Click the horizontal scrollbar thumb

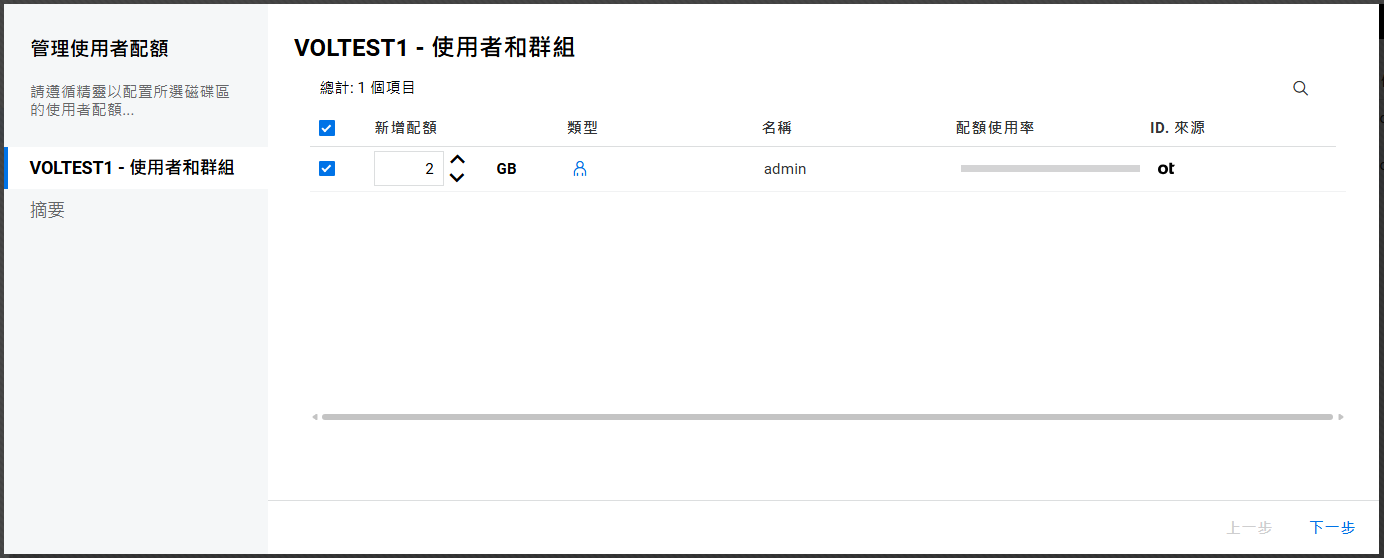pos(826,417)
